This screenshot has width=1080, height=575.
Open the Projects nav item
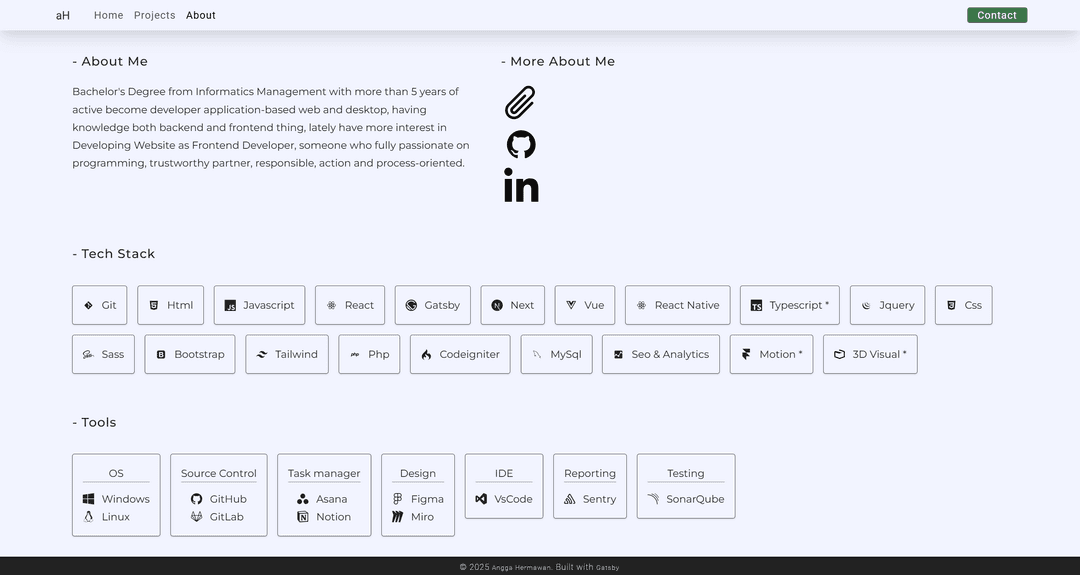coord(154,15)
